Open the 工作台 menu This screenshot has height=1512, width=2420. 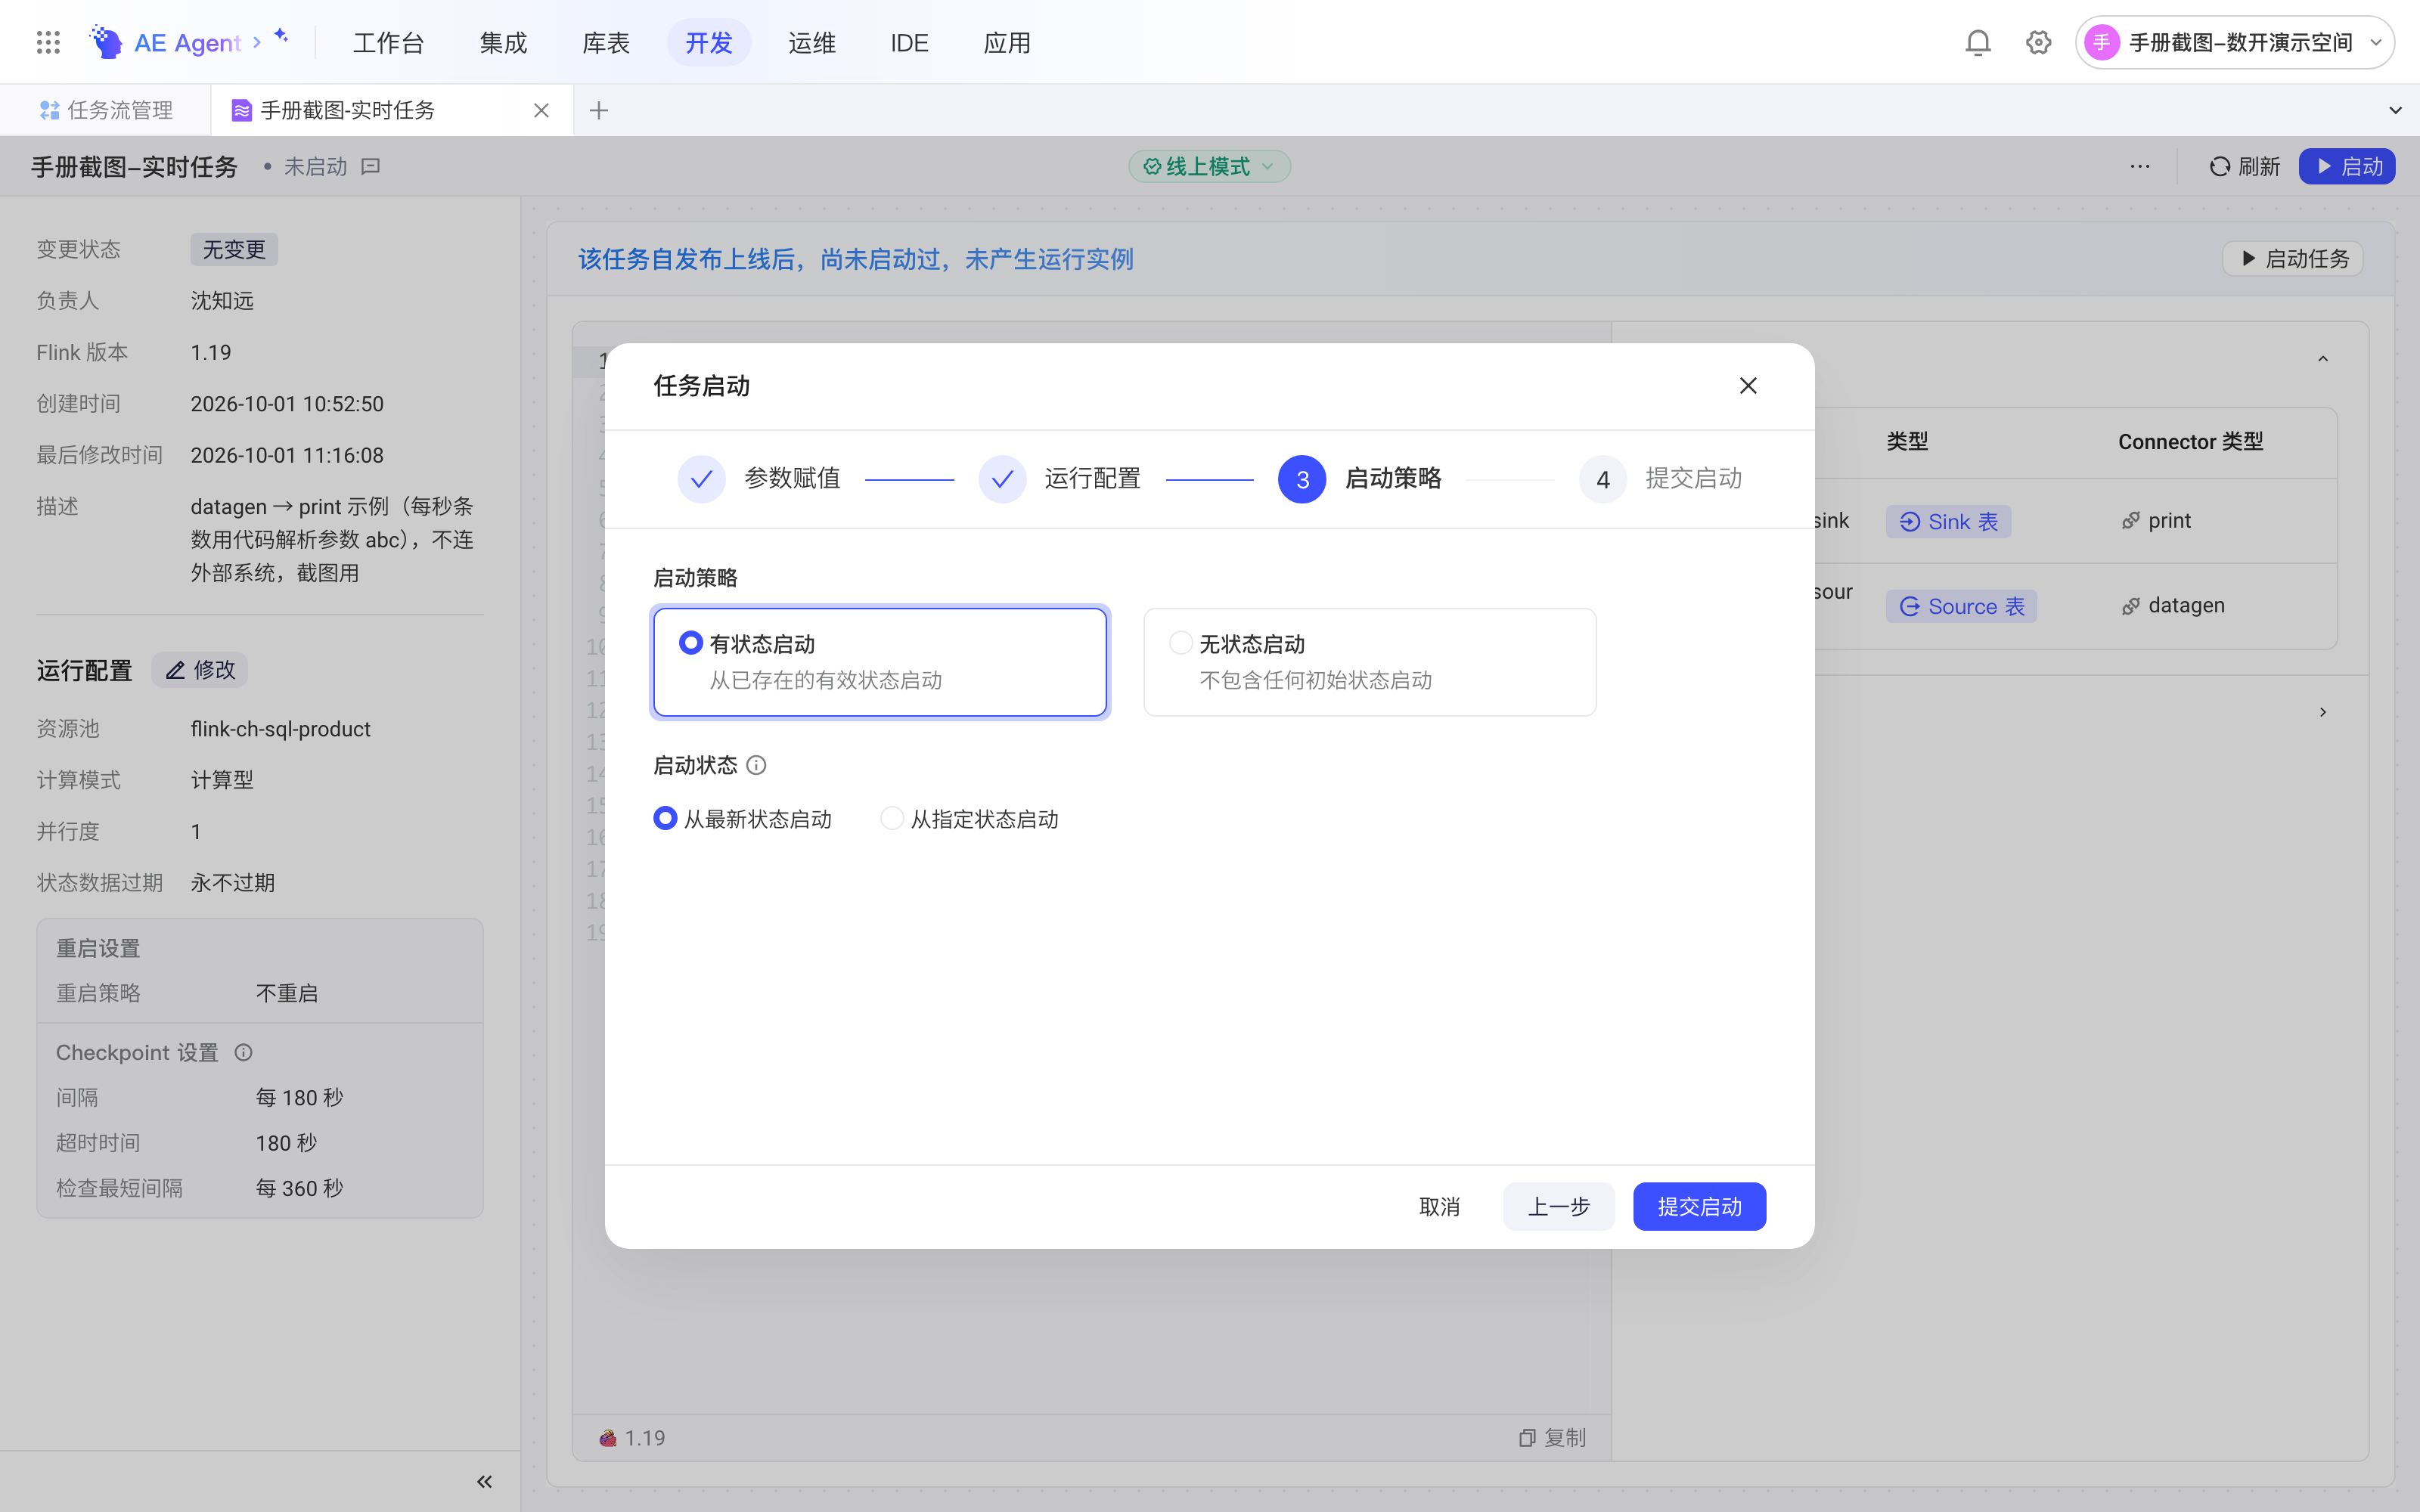point(388,42)
